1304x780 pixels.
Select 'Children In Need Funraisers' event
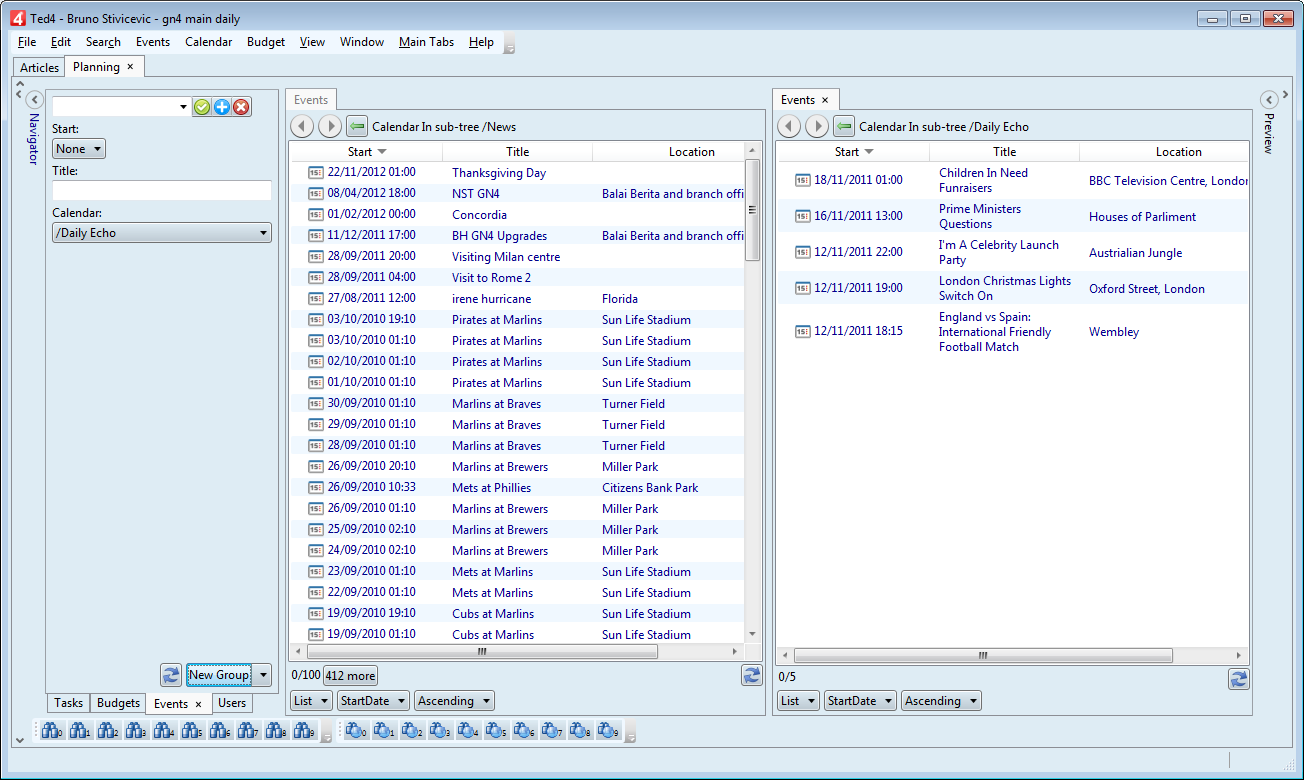click(x=1012, y=180)
